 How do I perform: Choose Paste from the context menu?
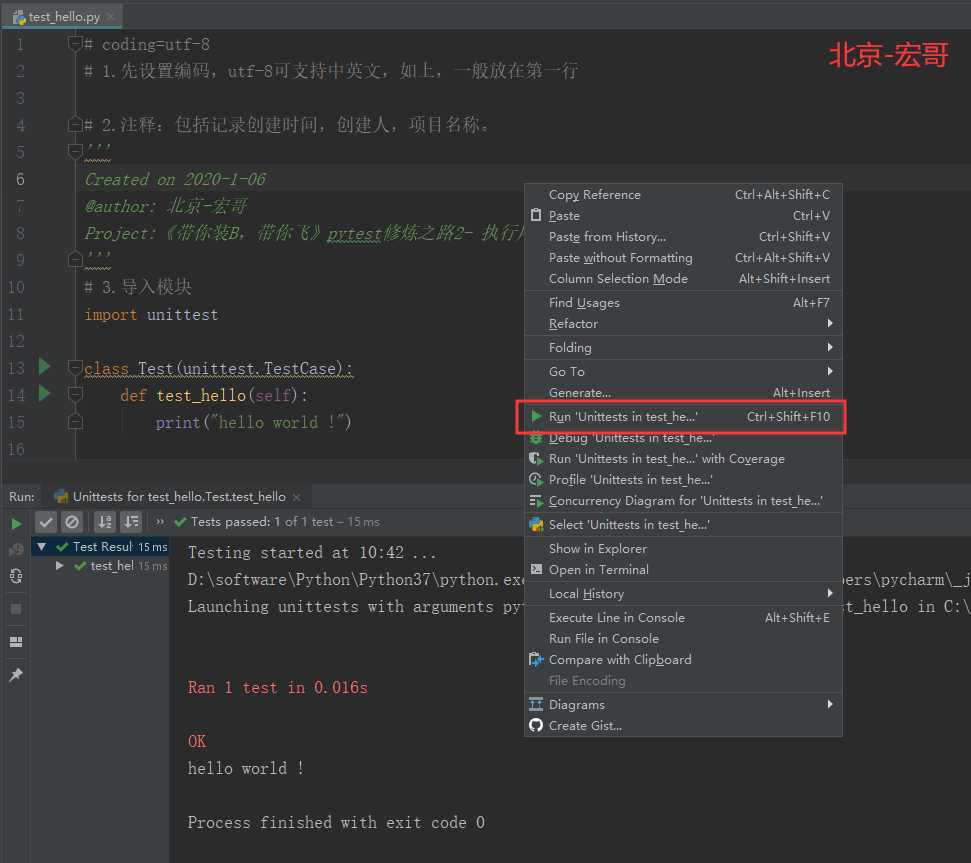click(683, 215)
